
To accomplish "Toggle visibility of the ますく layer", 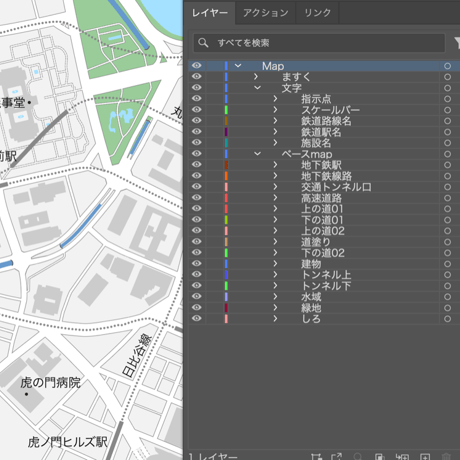I will pyautogui.click(x=197, y=77).
